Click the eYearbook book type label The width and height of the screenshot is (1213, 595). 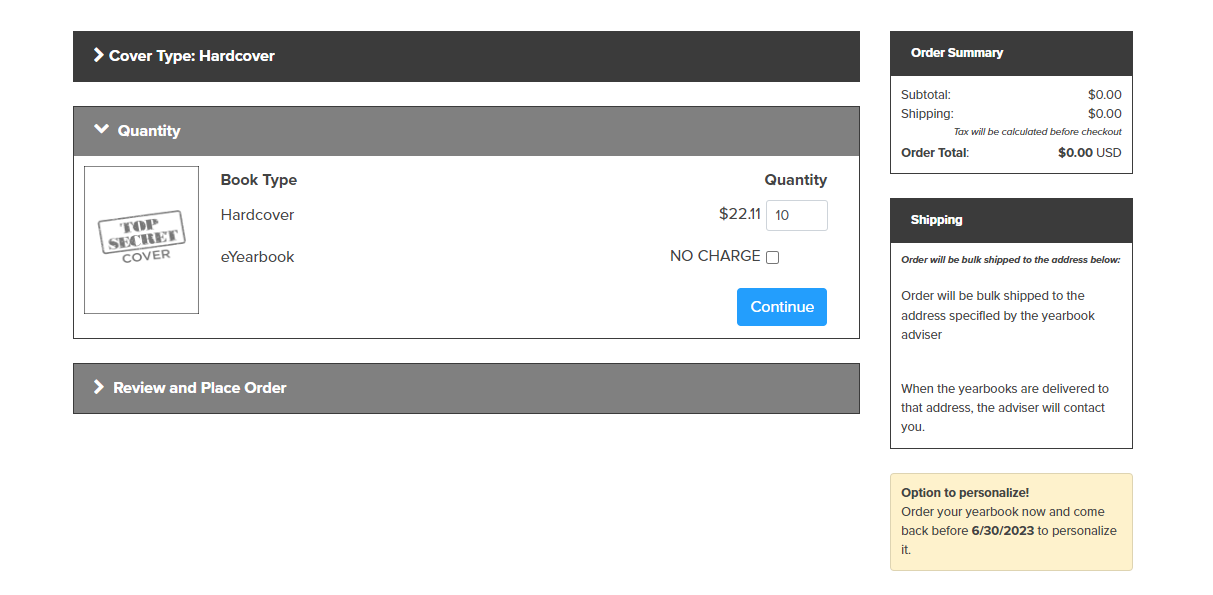click(x=257, y=257)
